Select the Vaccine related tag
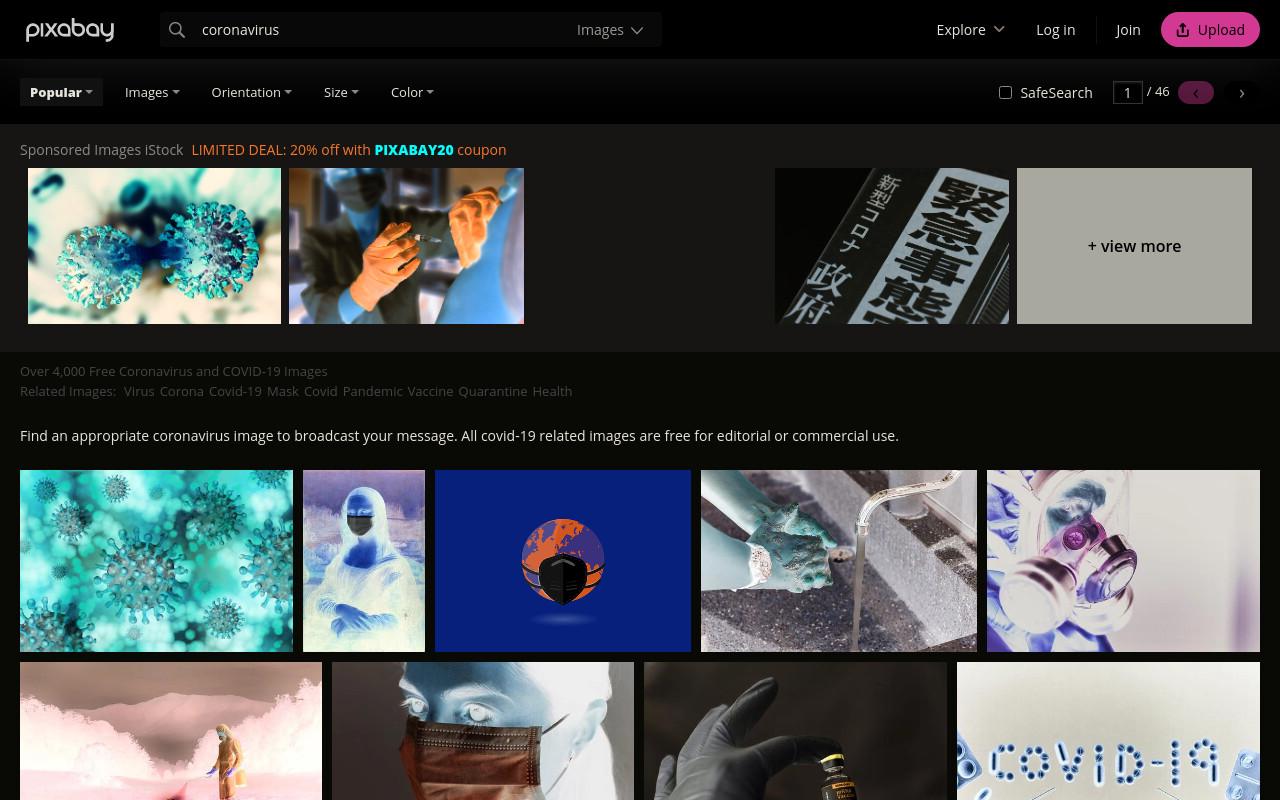Image resolution: width=1280 pixels, height=800 pixels. (430, 391)
